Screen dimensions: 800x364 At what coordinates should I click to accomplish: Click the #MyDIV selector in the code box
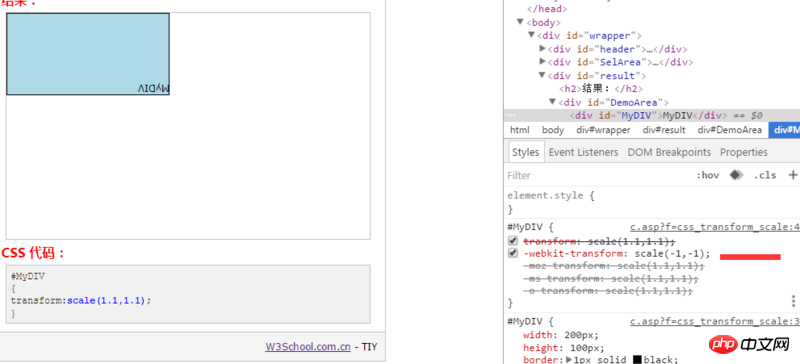coord(28,276)
